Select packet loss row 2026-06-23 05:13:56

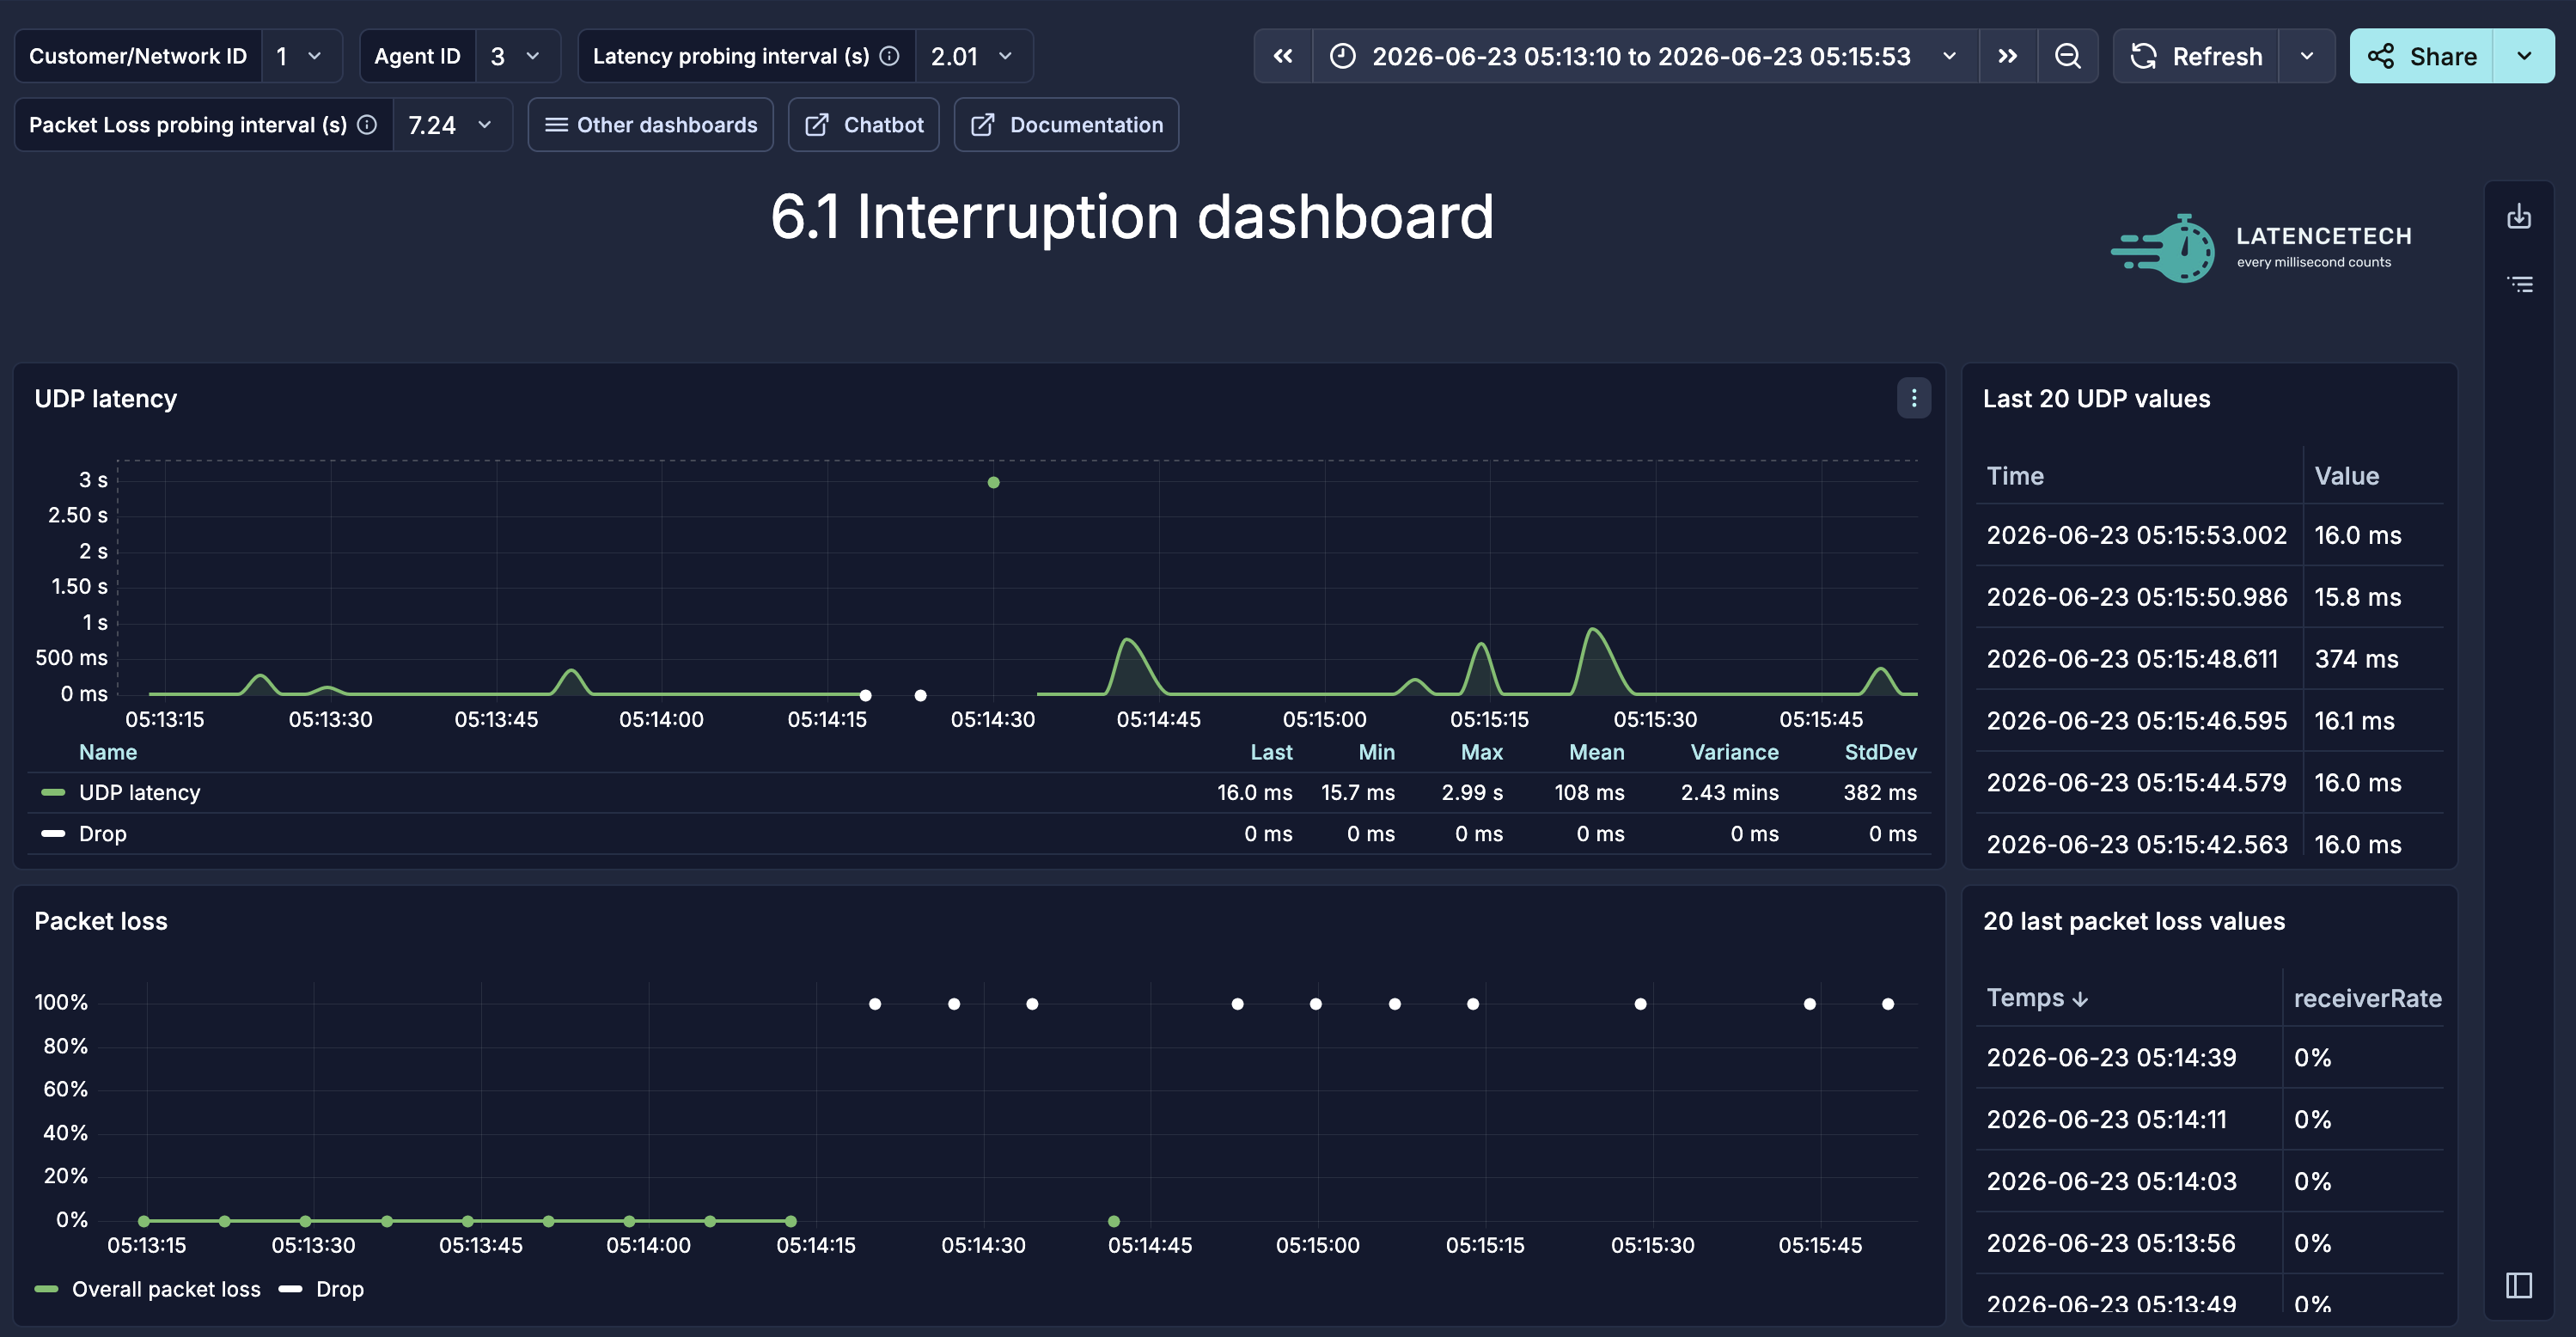(x=2209, y=1243)
